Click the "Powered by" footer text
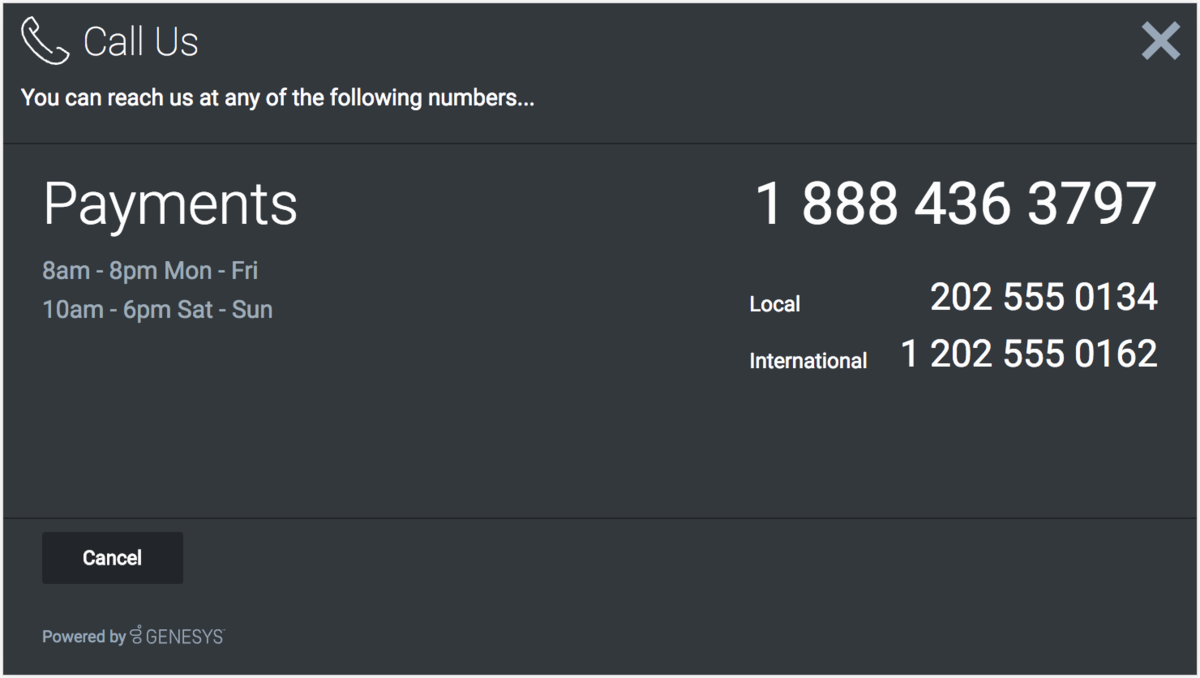This screenshot has height=678, width=1200. click(84, 637)
